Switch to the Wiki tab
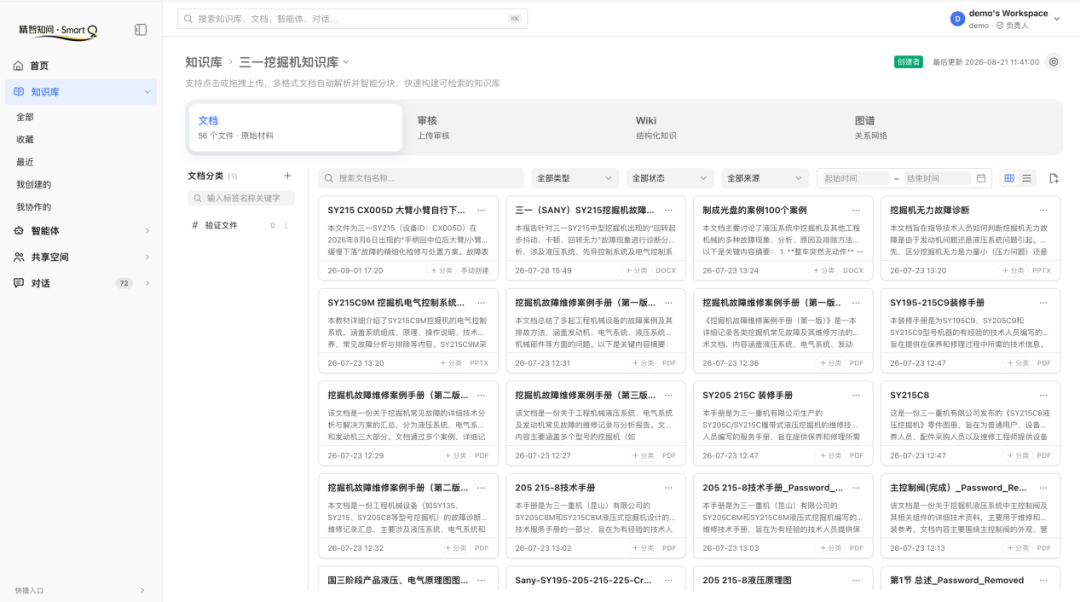The width and height of the screenshot is (1080, 602). click(x=733, y=127)
